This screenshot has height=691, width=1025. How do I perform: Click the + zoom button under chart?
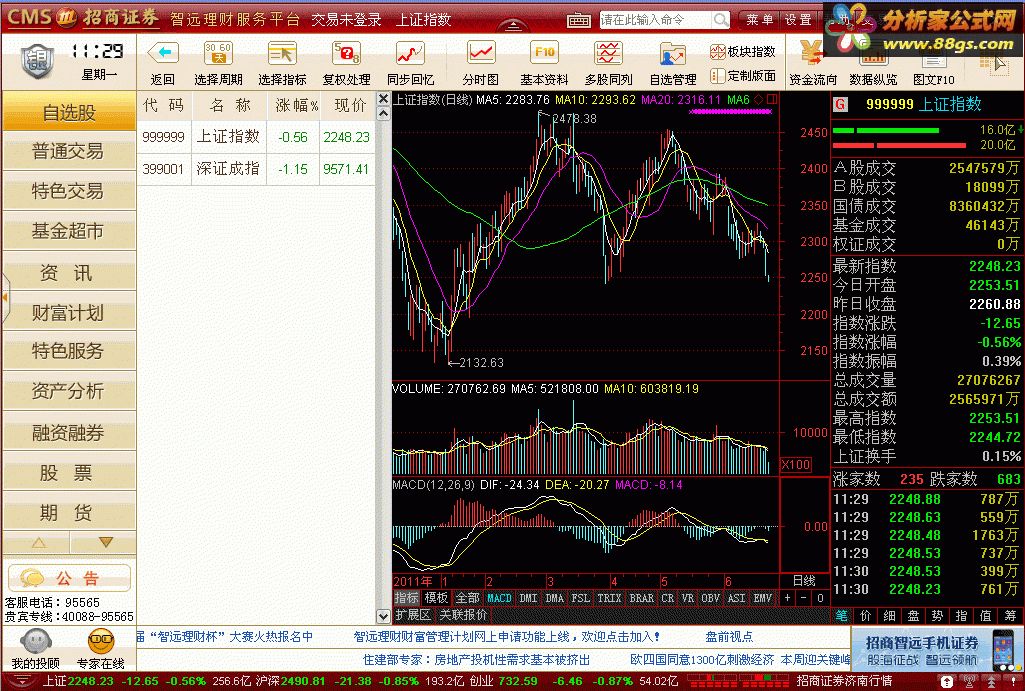point(788,598)
